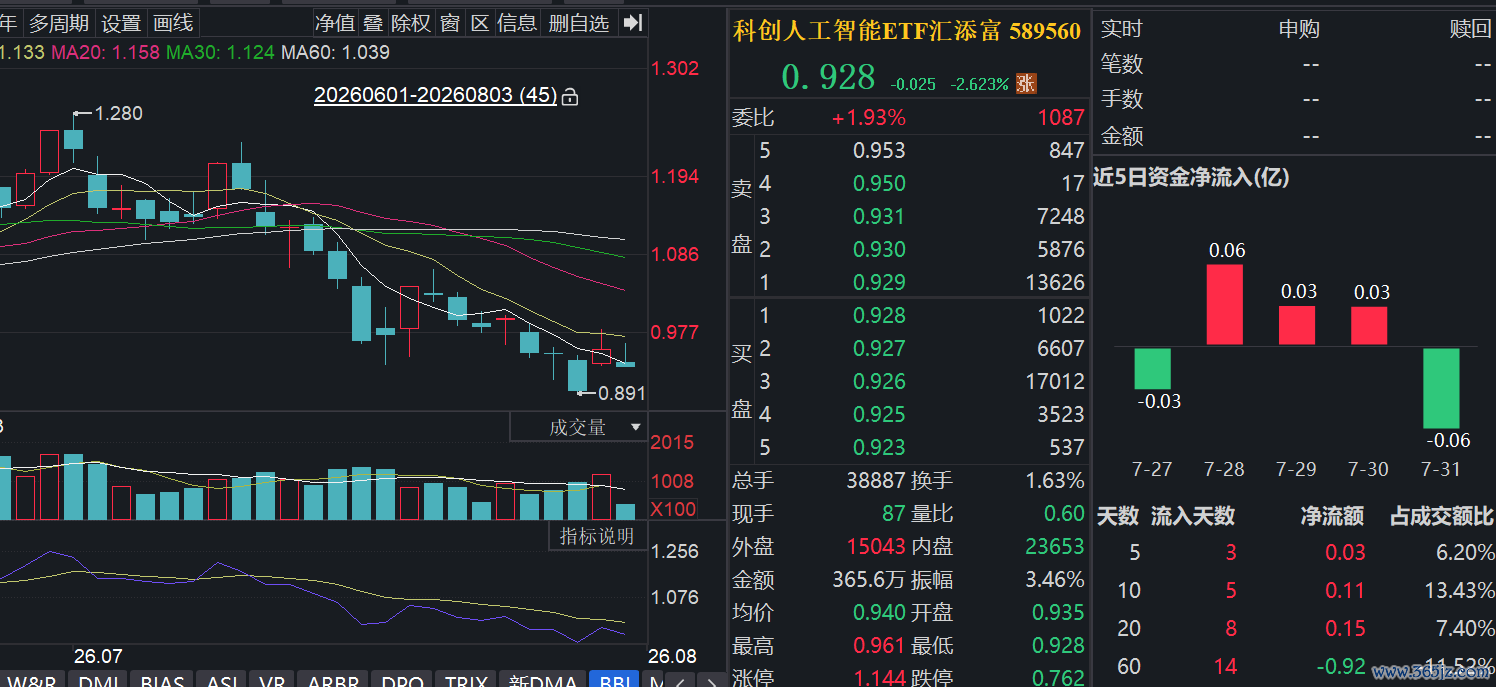Select the 新DMA indicator tab
This screenshot has height=687, width=1496.
coord(542,682)
